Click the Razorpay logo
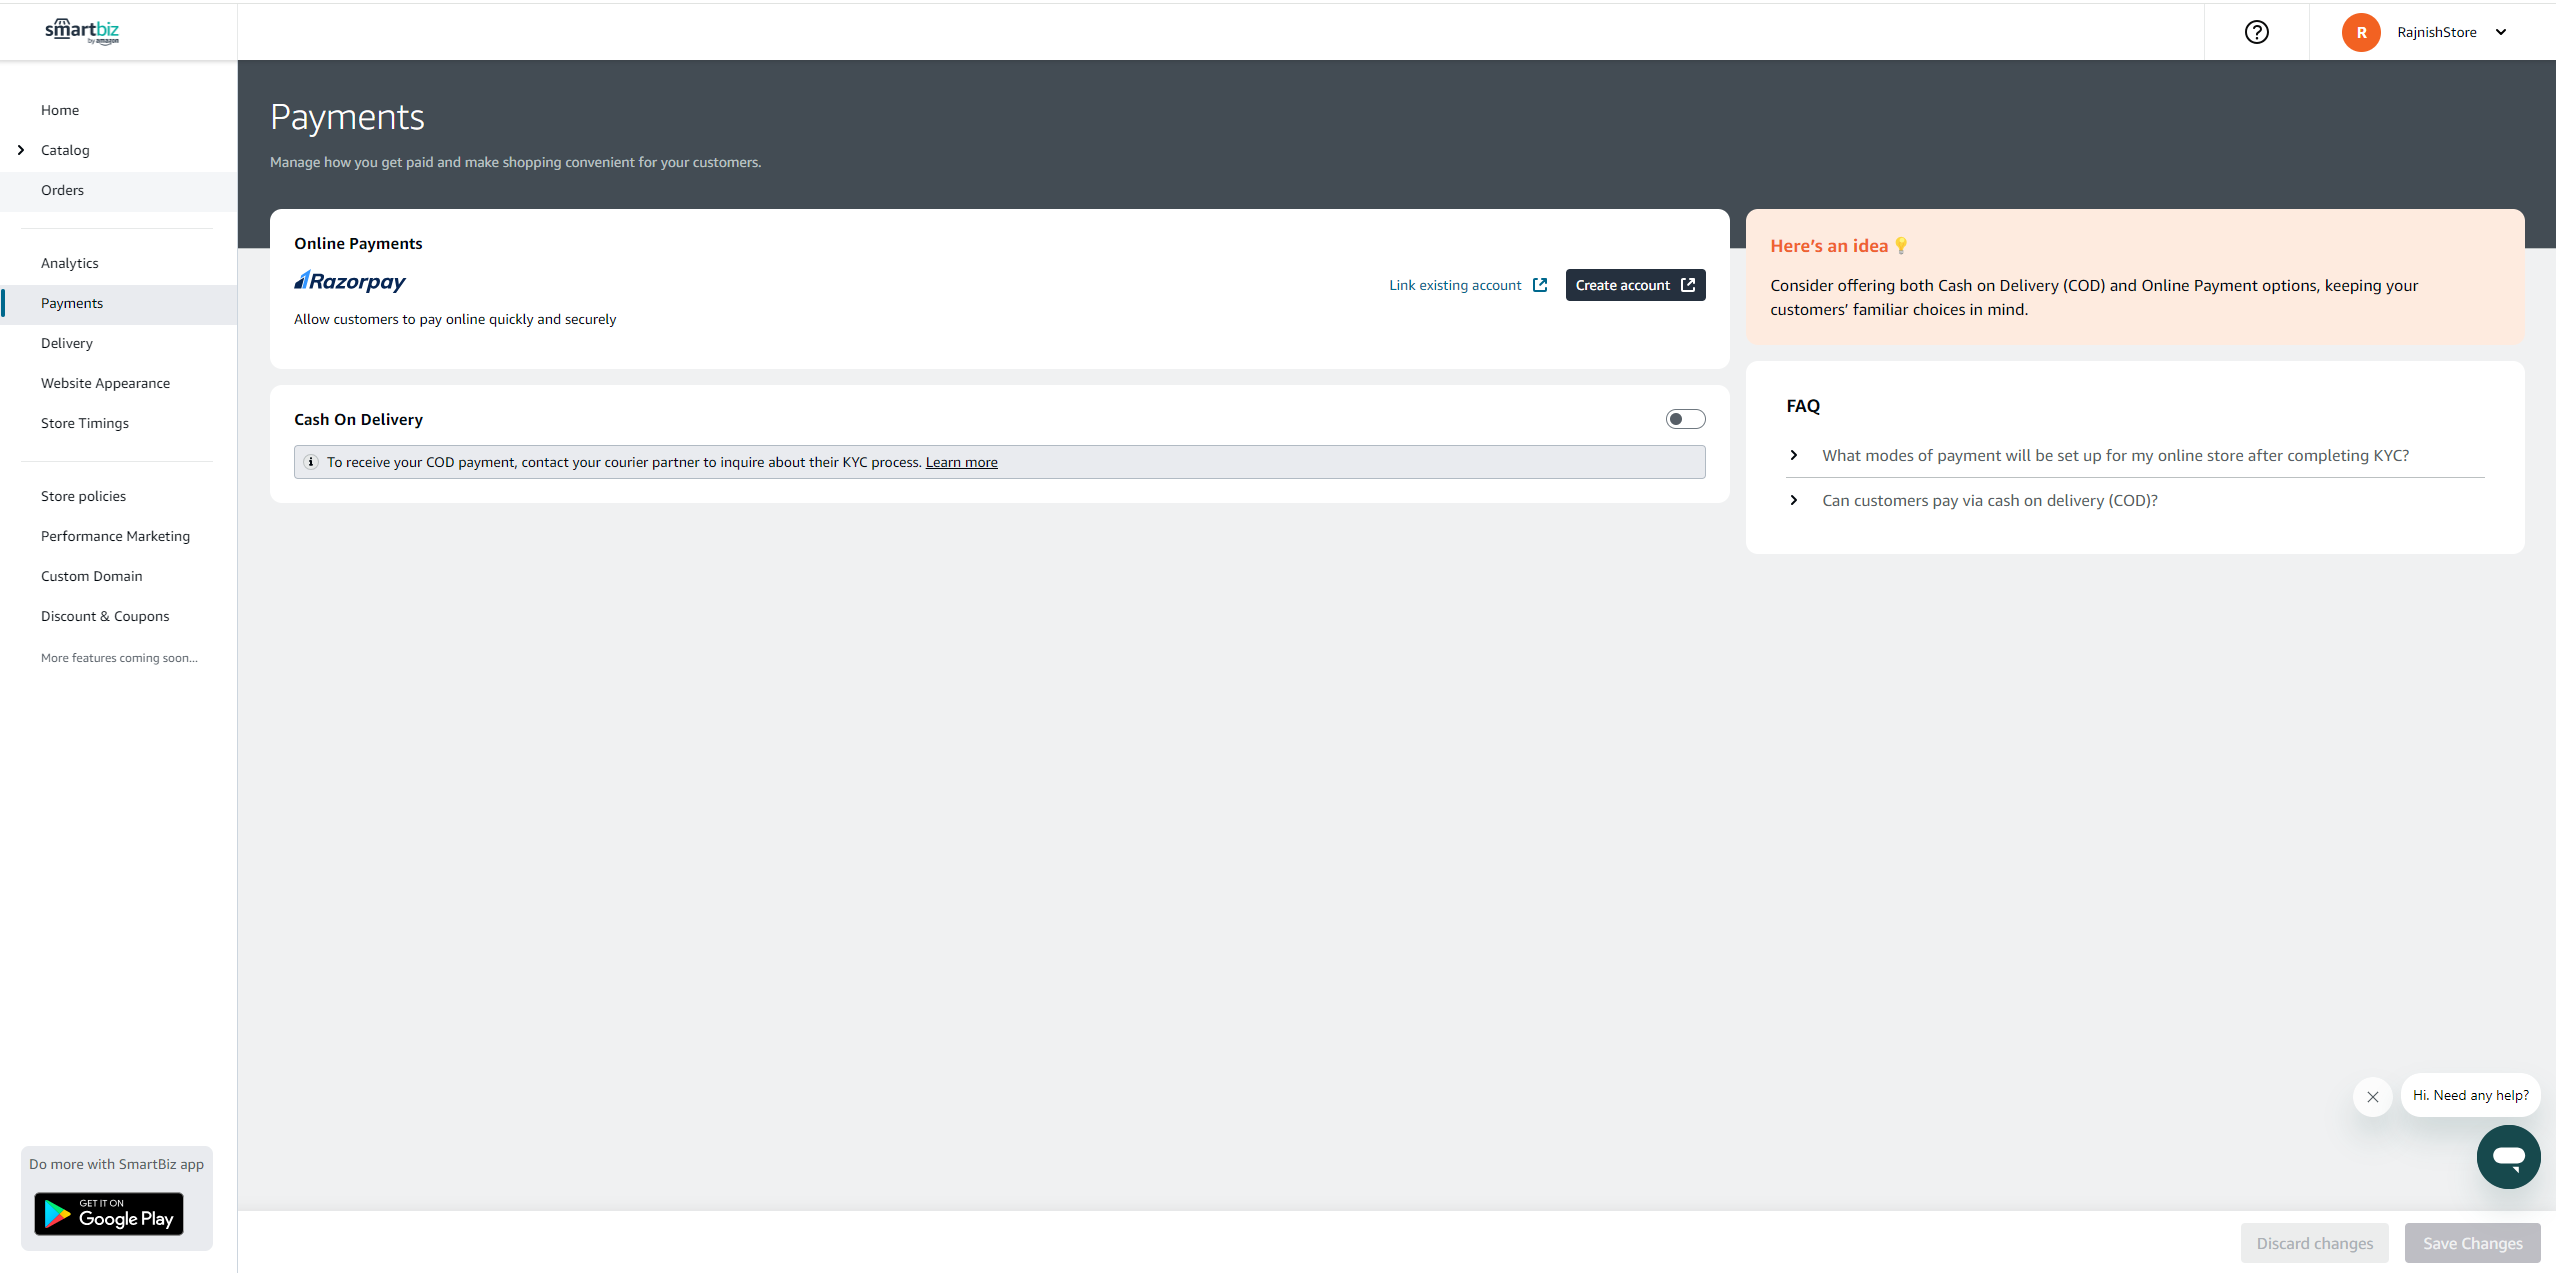This screenshot has height=1273, width=2556. coord(349,281)
